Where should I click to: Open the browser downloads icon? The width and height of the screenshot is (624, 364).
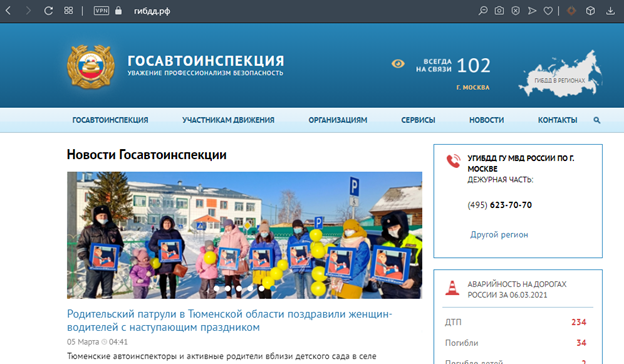[x=610, y=11]
